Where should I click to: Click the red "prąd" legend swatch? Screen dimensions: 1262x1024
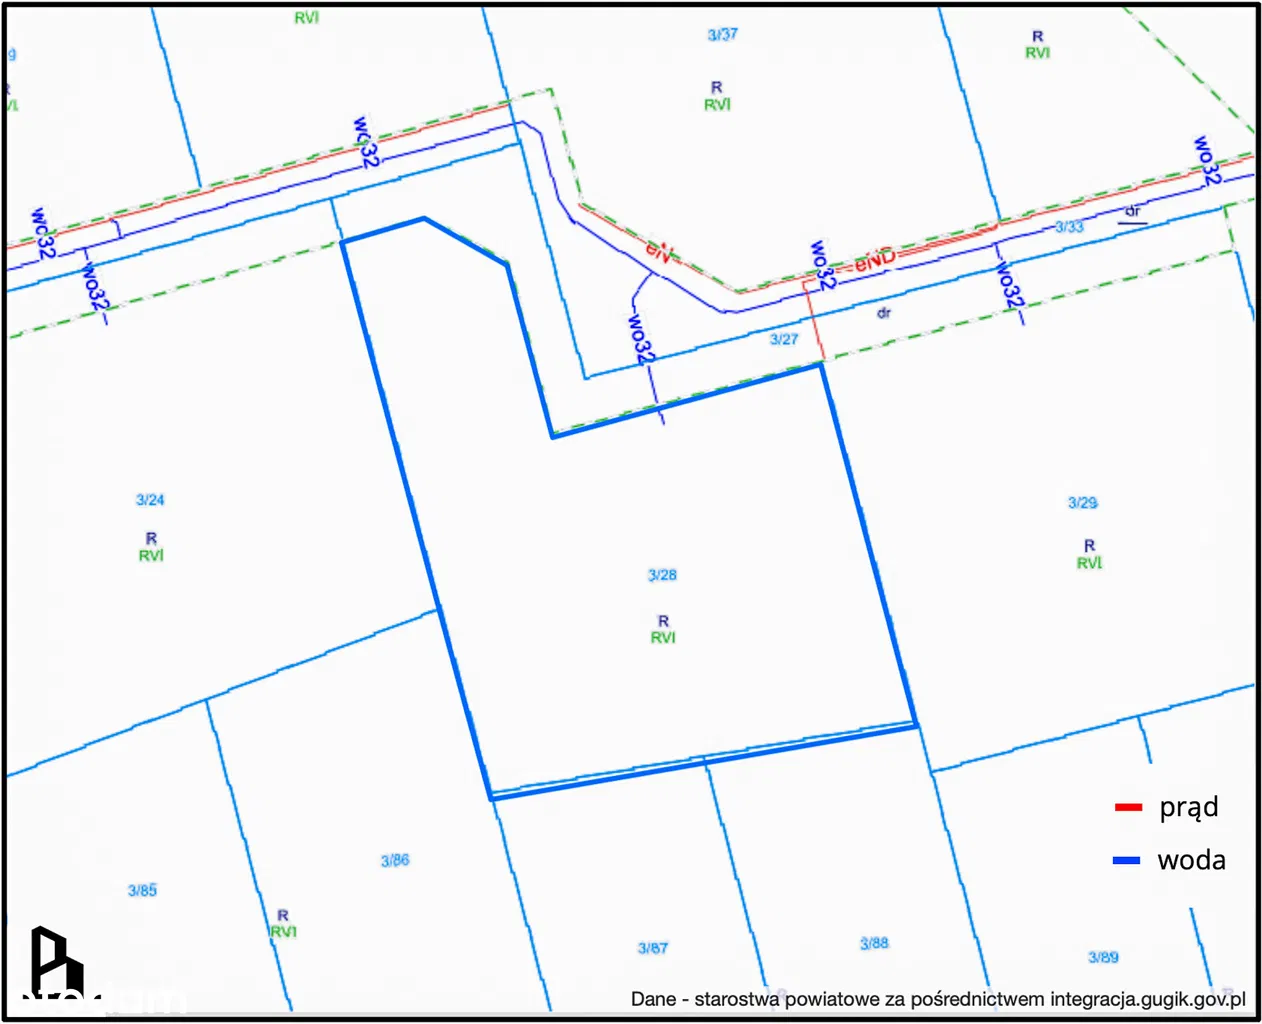1128,807
